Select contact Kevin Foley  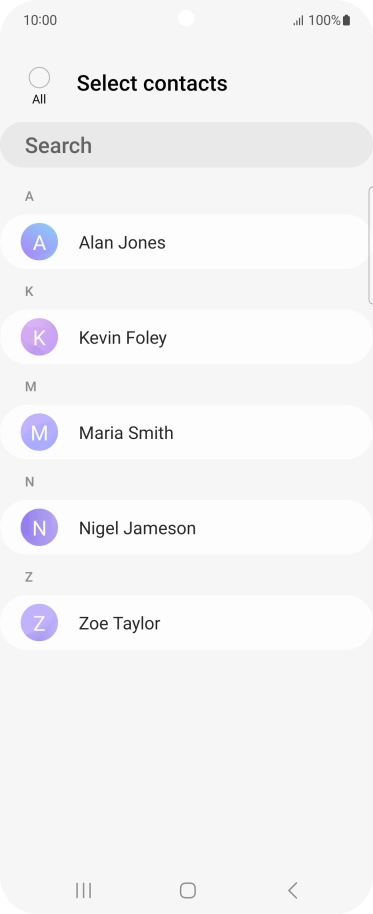(186, 337)
